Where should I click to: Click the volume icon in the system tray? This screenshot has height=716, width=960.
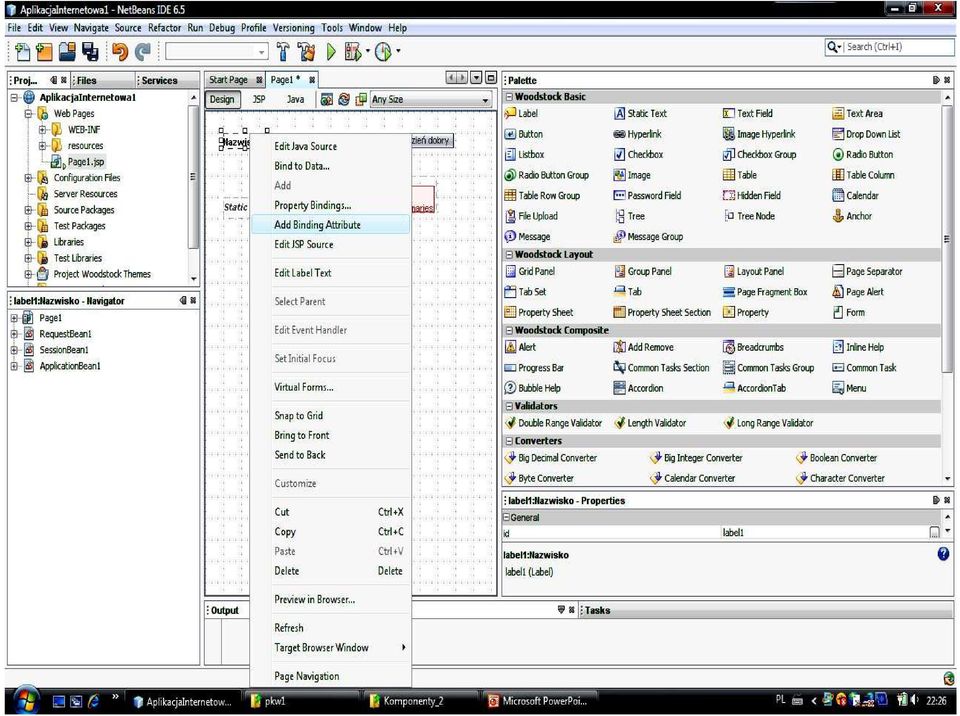(915, 699)
